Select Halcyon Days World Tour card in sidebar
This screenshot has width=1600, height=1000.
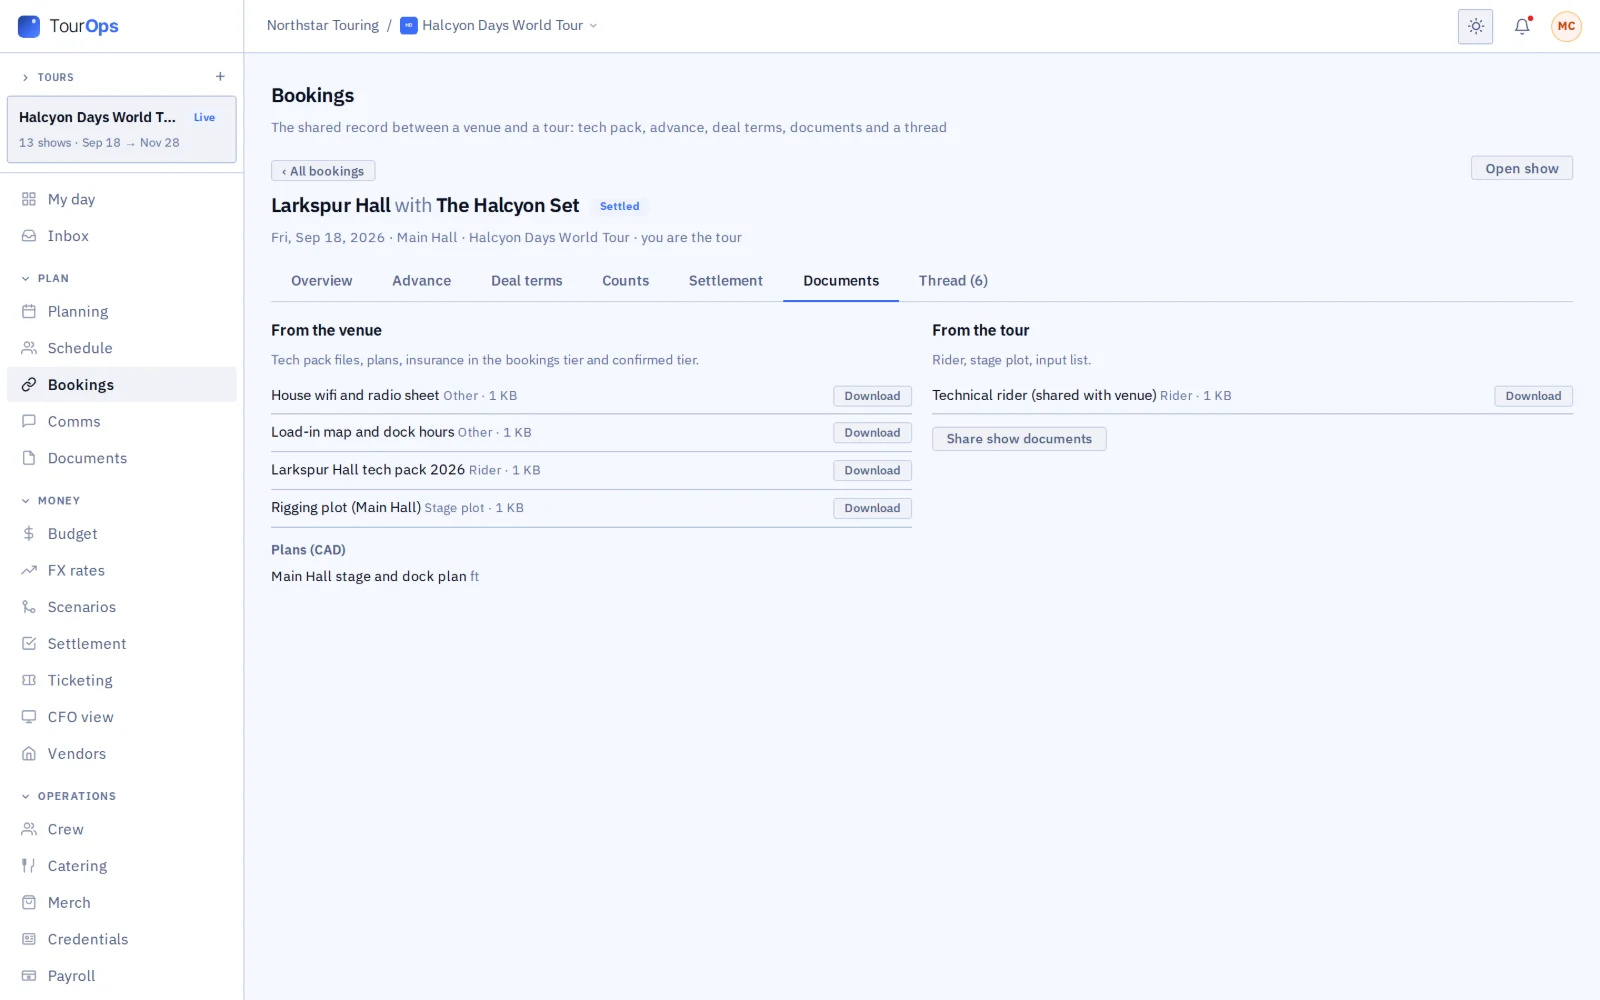click(x=121, y=129)
